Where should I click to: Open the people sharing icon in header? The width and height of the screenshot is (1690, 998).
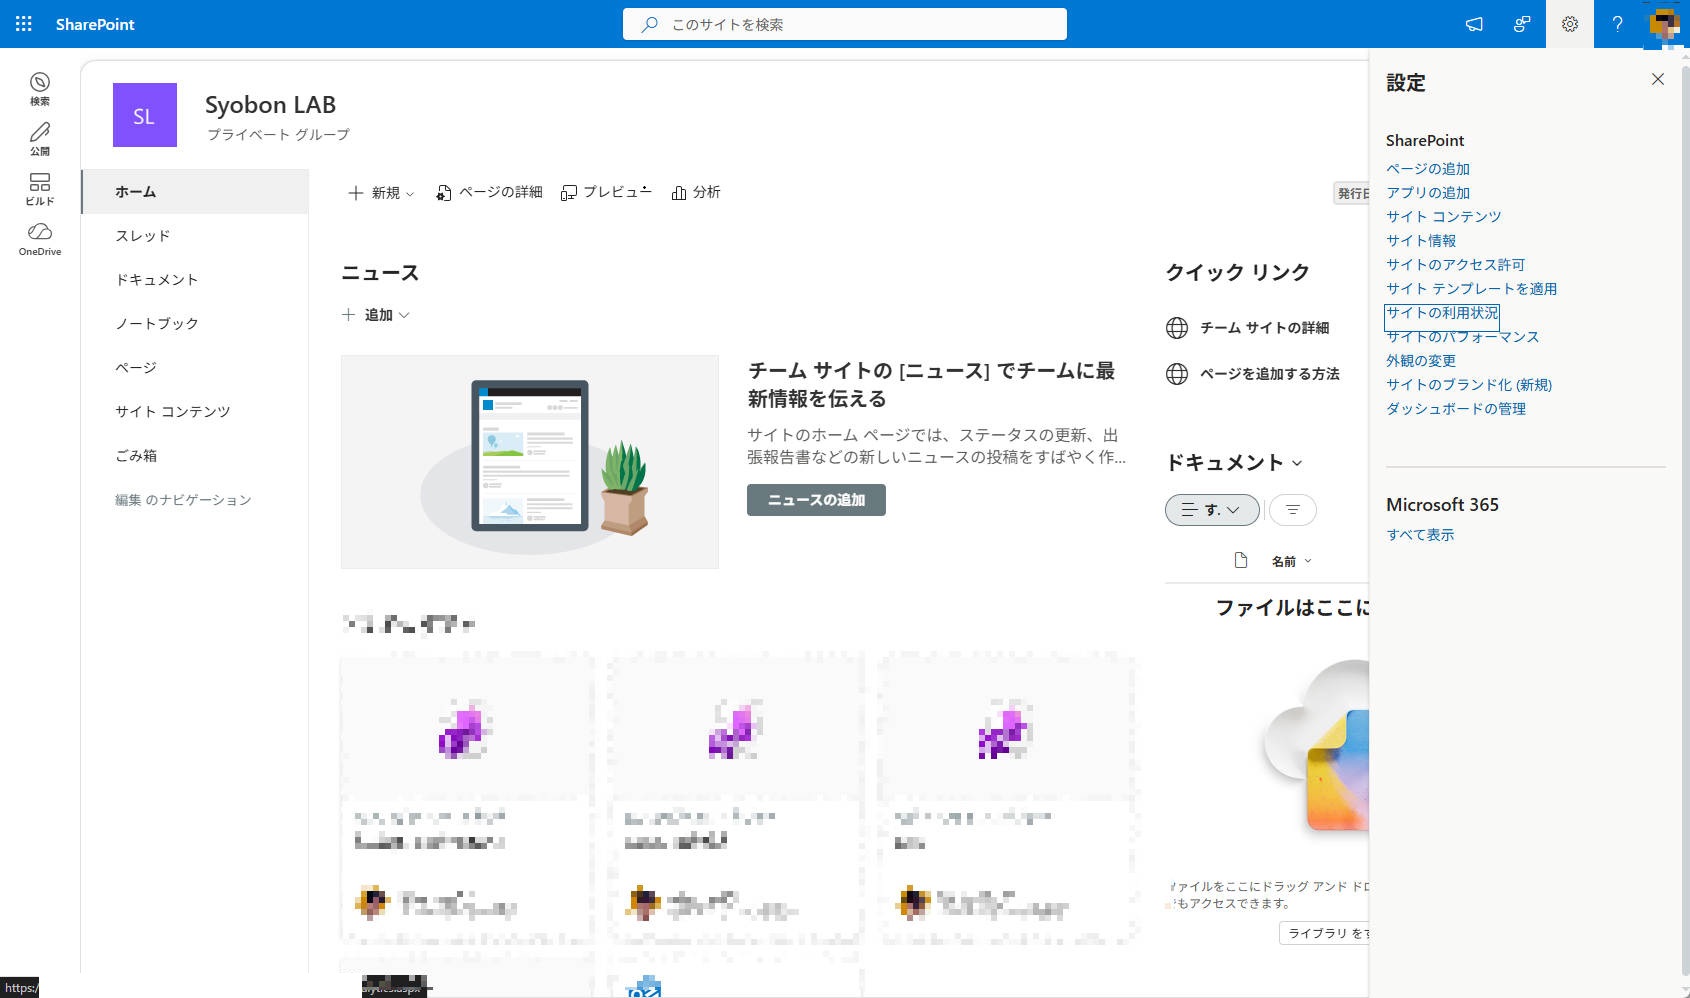click(1522, 24)
